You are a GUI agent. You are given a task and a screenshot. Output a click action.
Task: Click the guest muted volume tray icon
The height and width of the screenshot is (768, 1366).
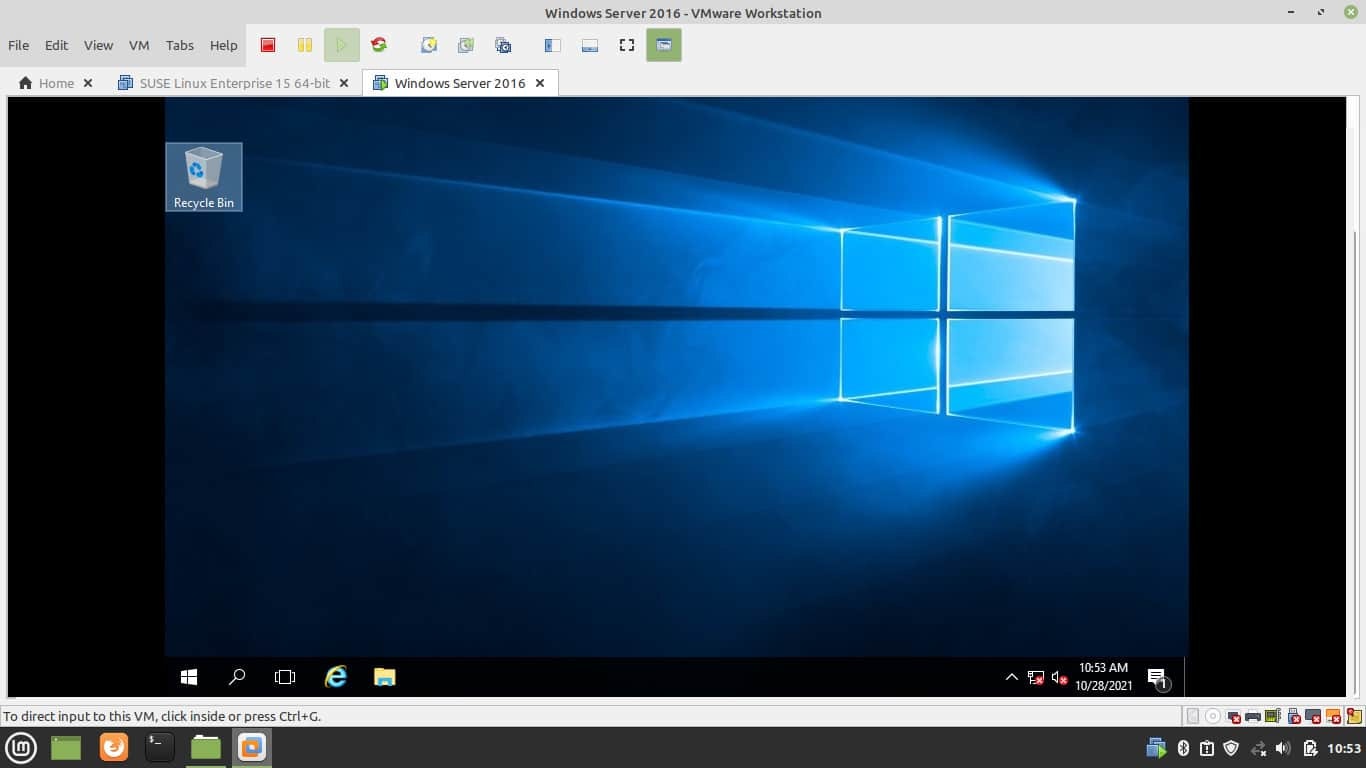coord(1059,677)
